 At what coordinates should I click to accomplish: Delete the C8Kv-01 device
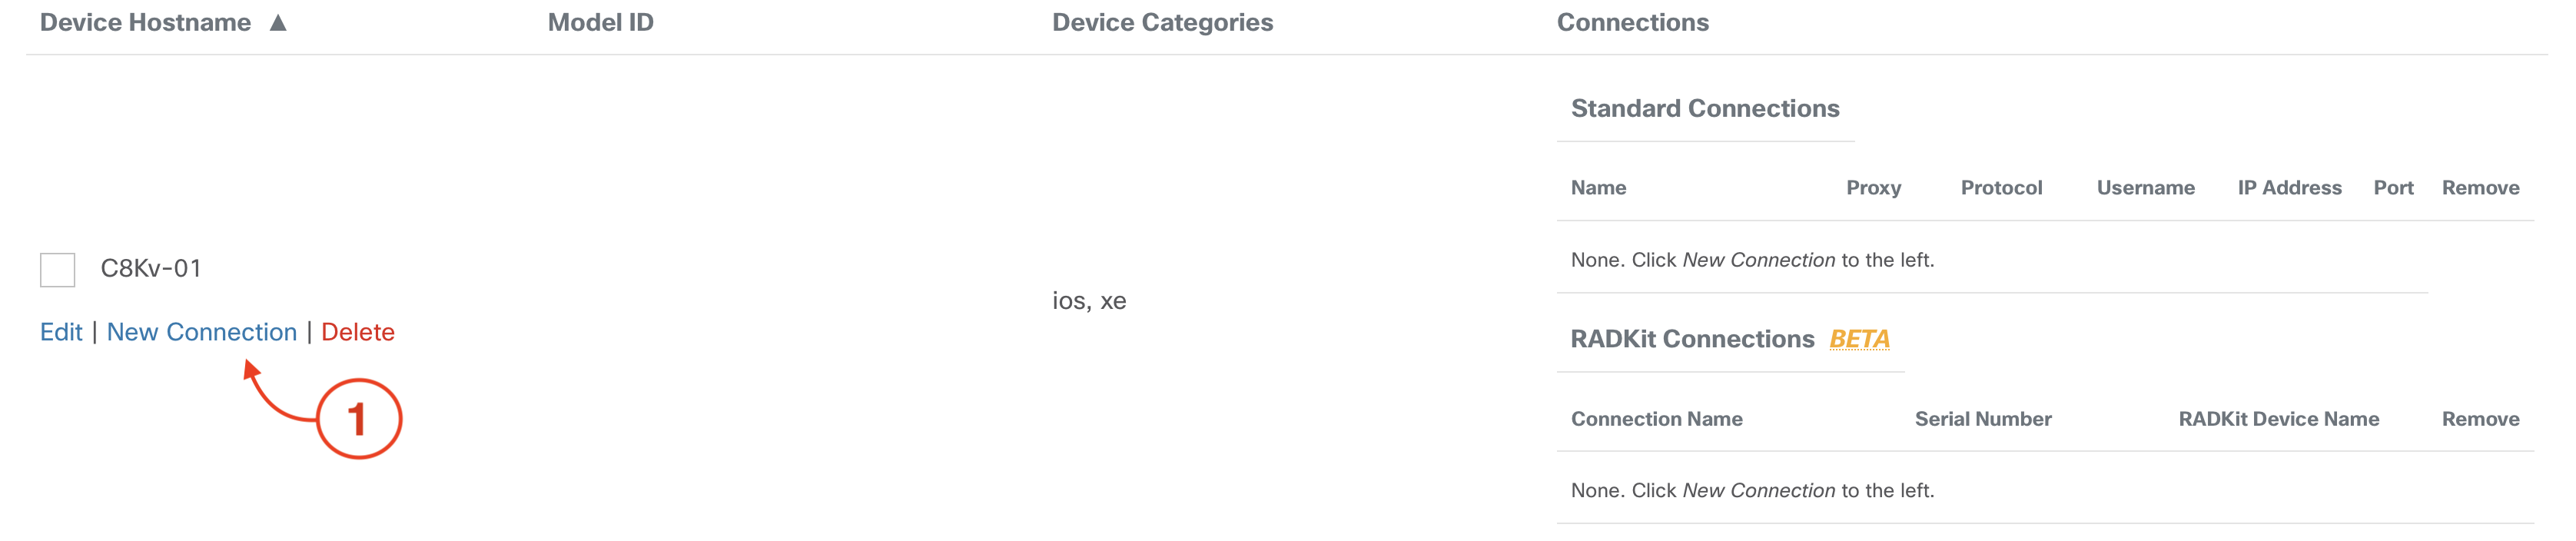[357, 332]
